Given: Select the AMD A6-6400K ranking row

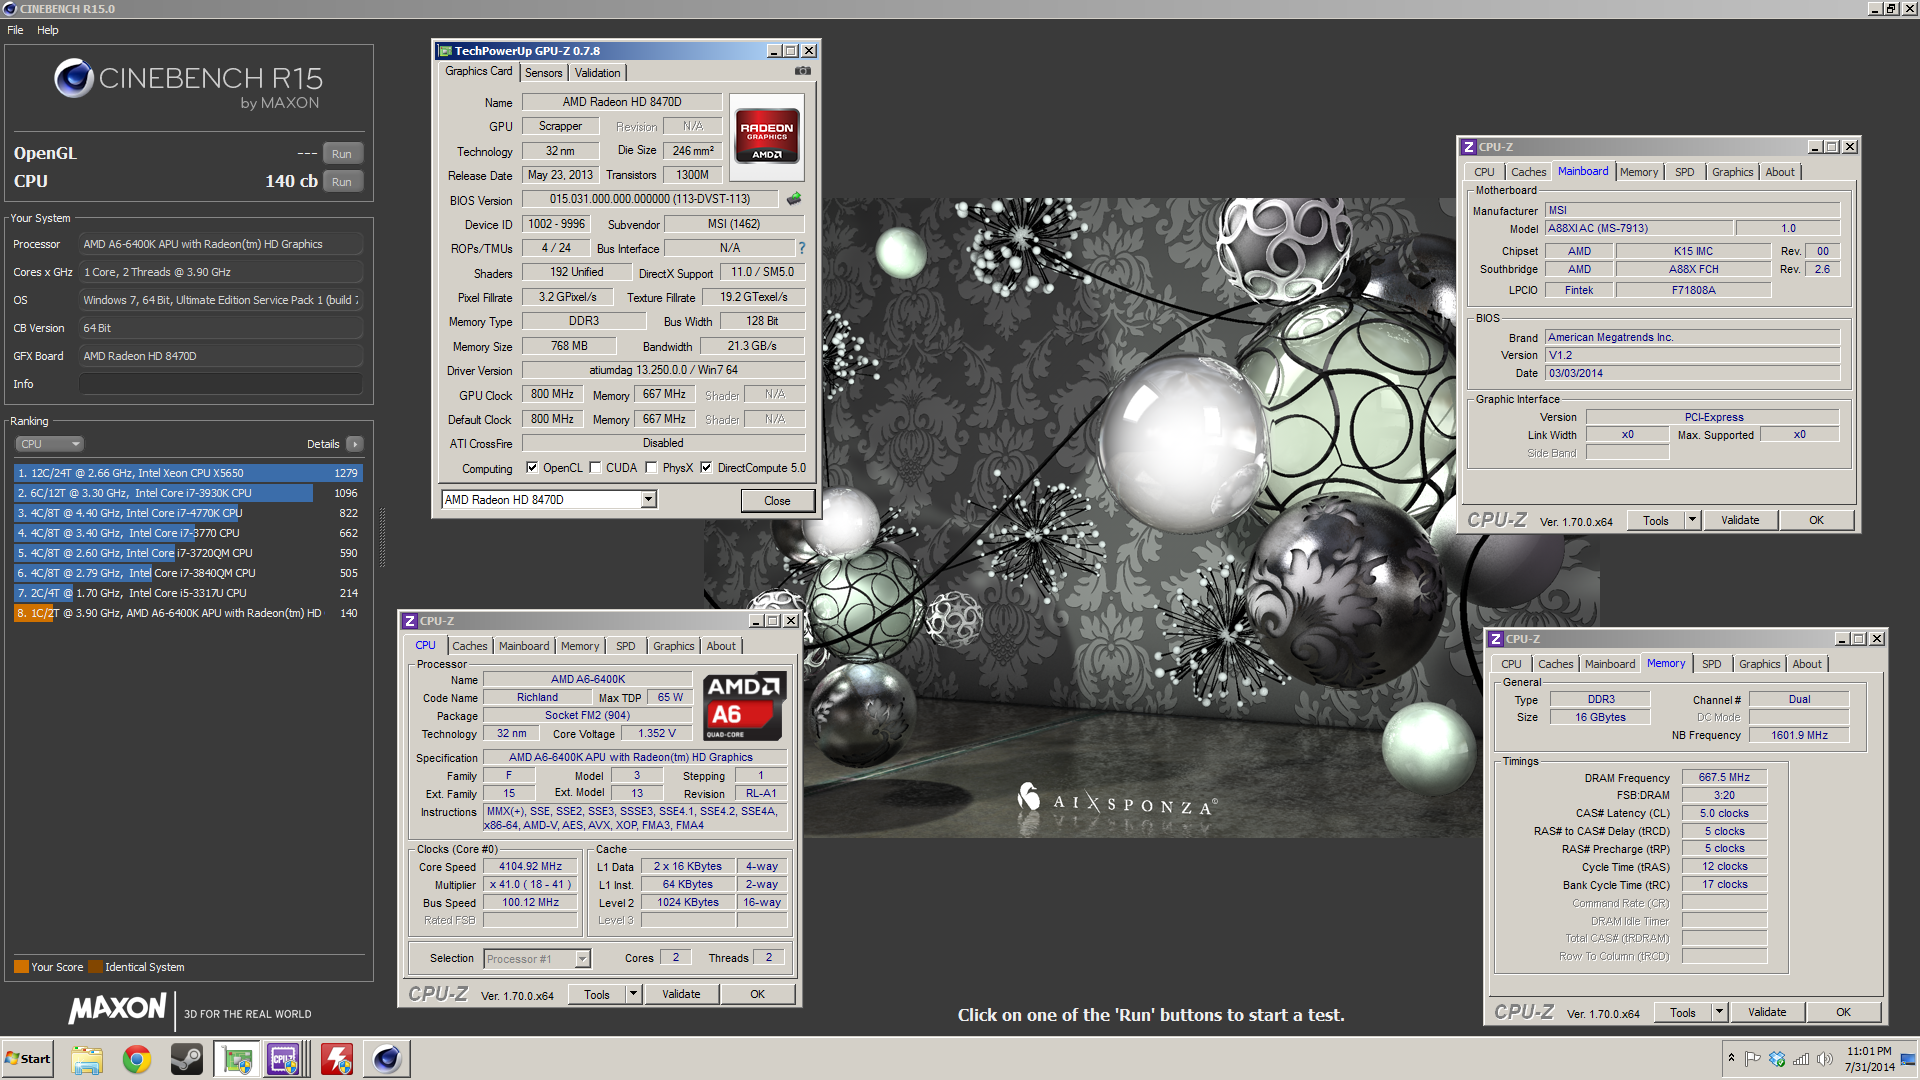Looking at the screenshot, I should coord(188,613).
